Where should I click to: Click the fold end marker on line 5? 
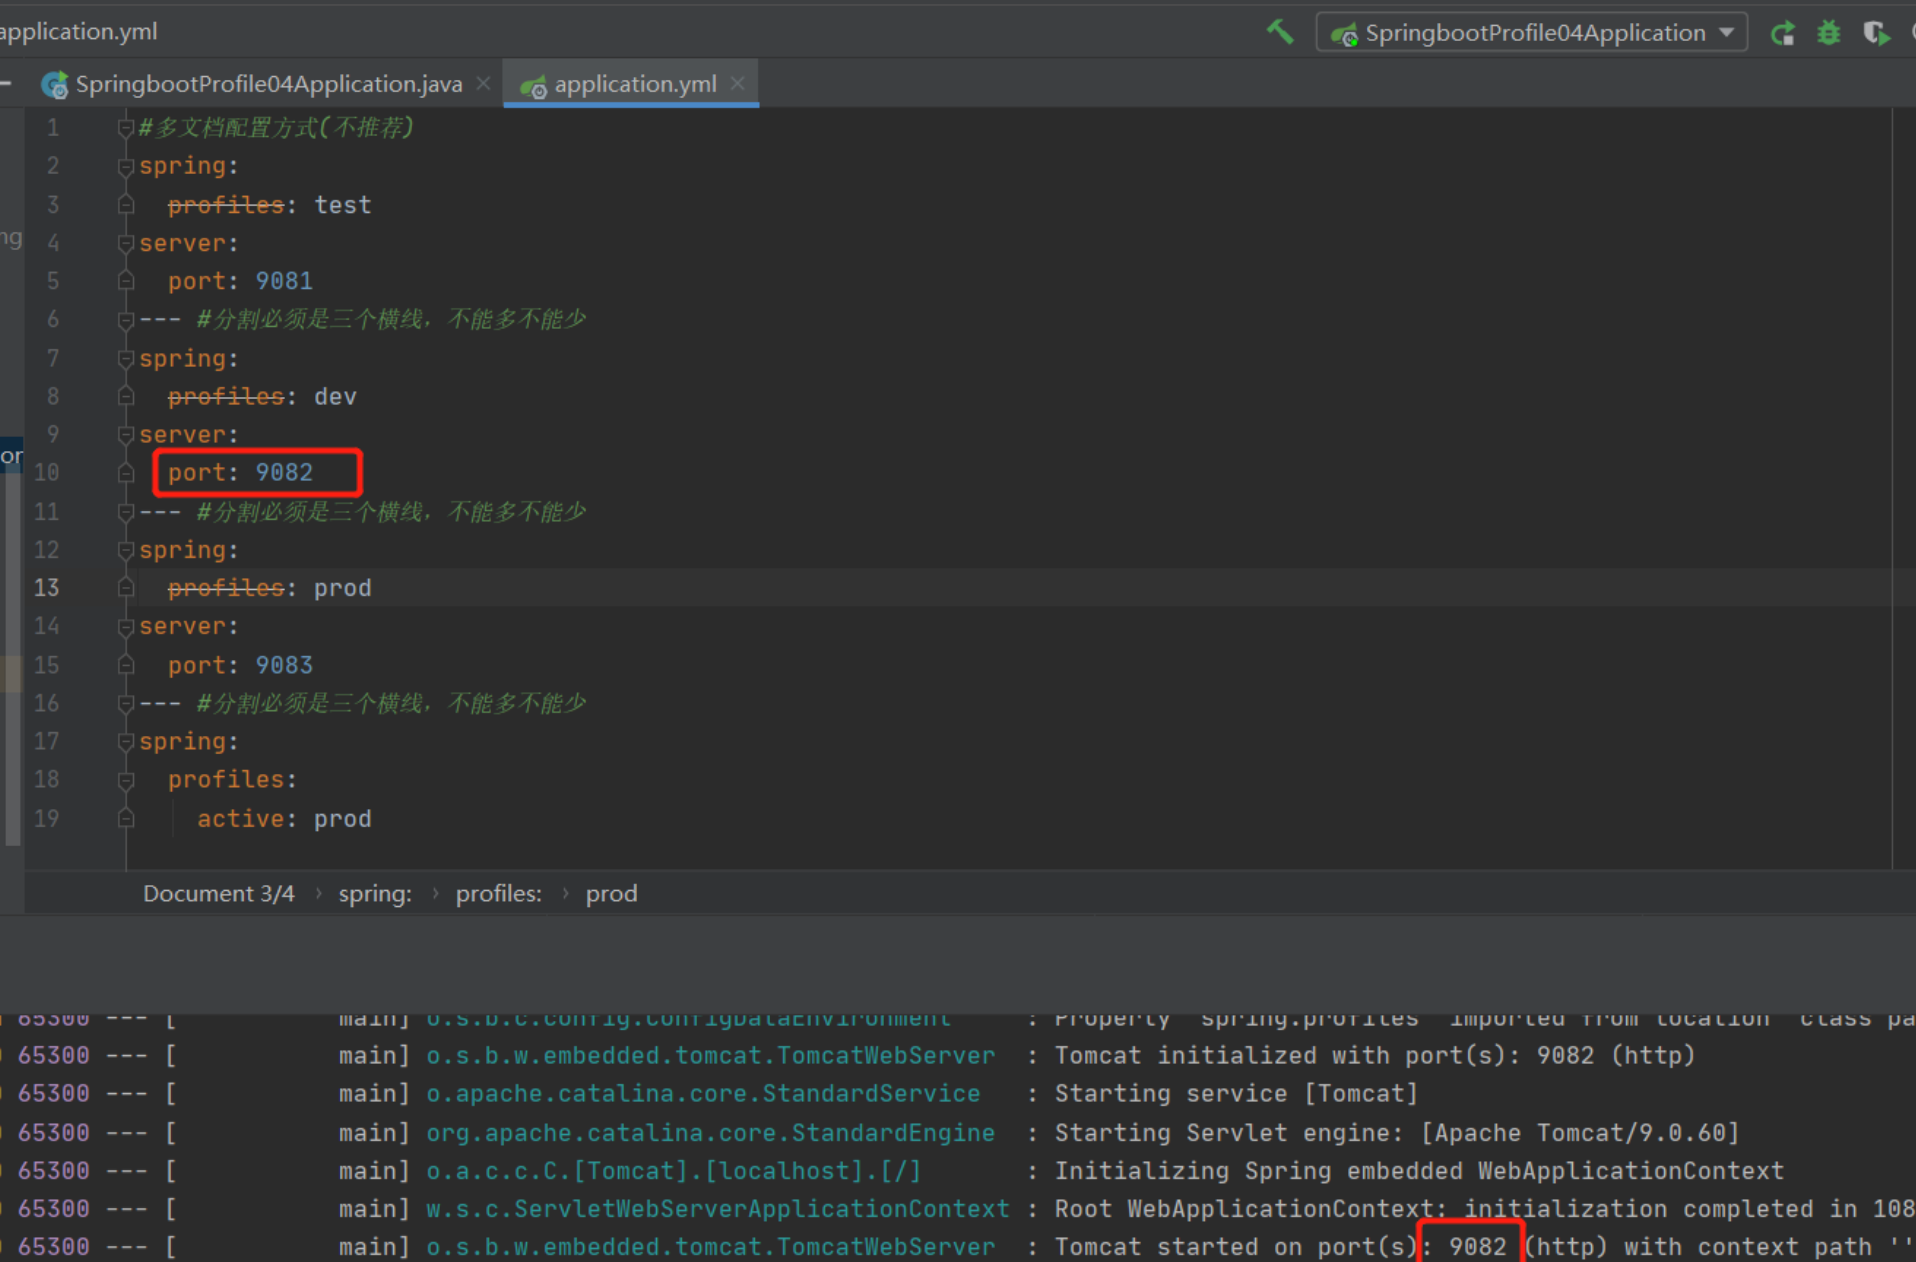point(126,281)
